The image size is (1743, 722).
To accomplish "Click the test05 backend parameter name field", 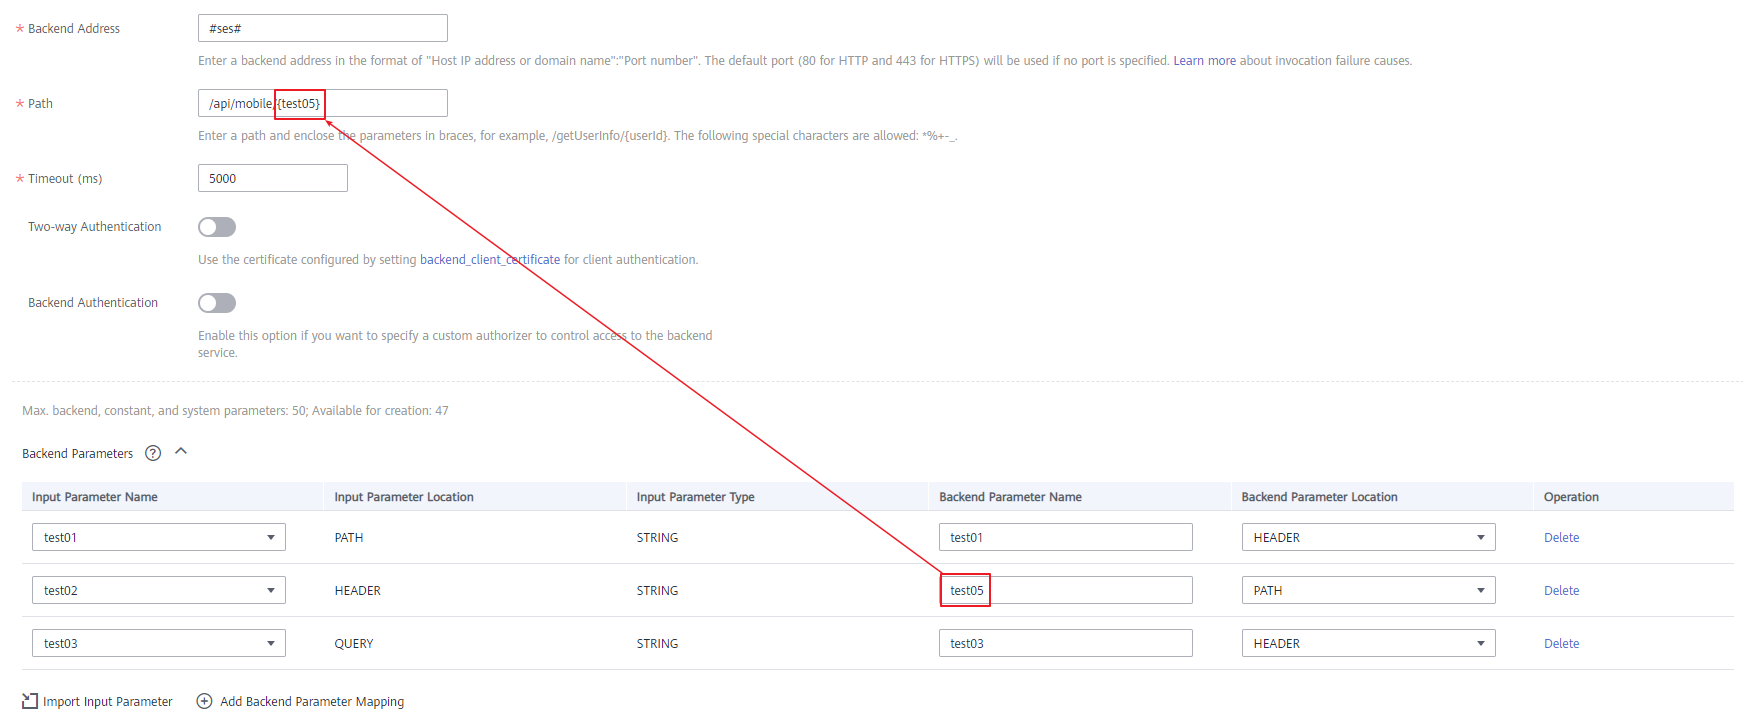I will click(x=1065, y=590).
